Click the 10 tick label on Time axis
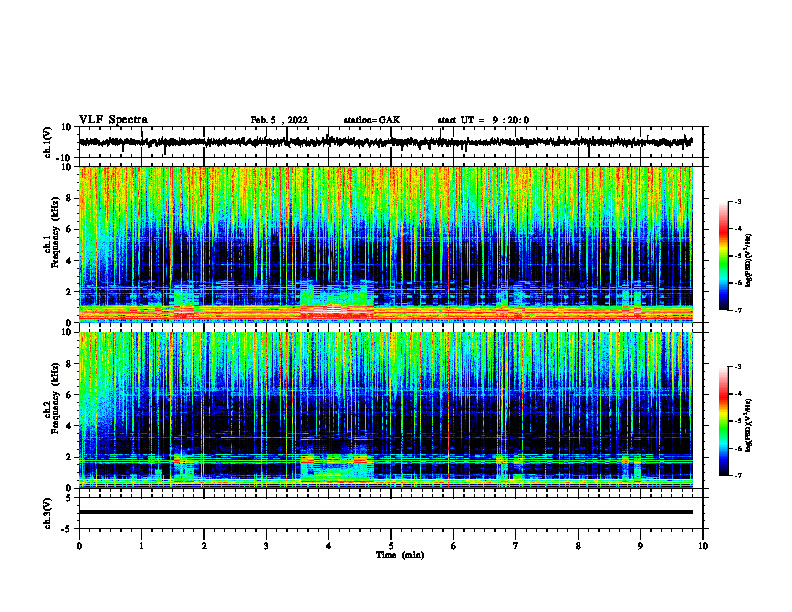This screenshot has width=792, height=612. coord(703,546)
